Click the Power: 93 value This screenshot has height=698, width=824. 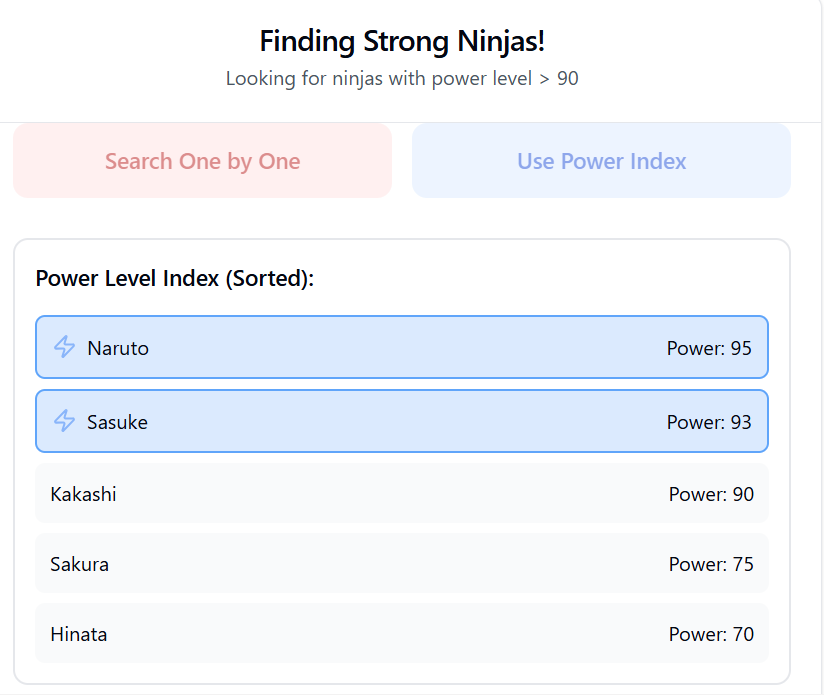click(x=709, y=422)
